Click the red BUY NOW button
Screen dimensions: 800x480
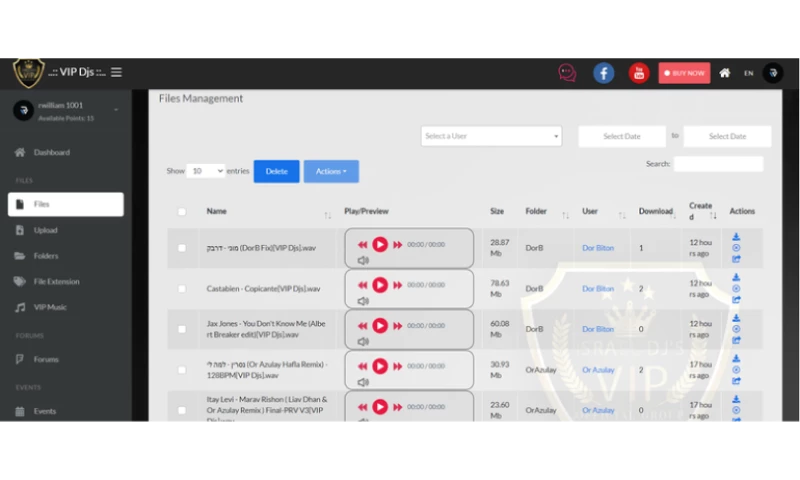[x=684, y=73]
